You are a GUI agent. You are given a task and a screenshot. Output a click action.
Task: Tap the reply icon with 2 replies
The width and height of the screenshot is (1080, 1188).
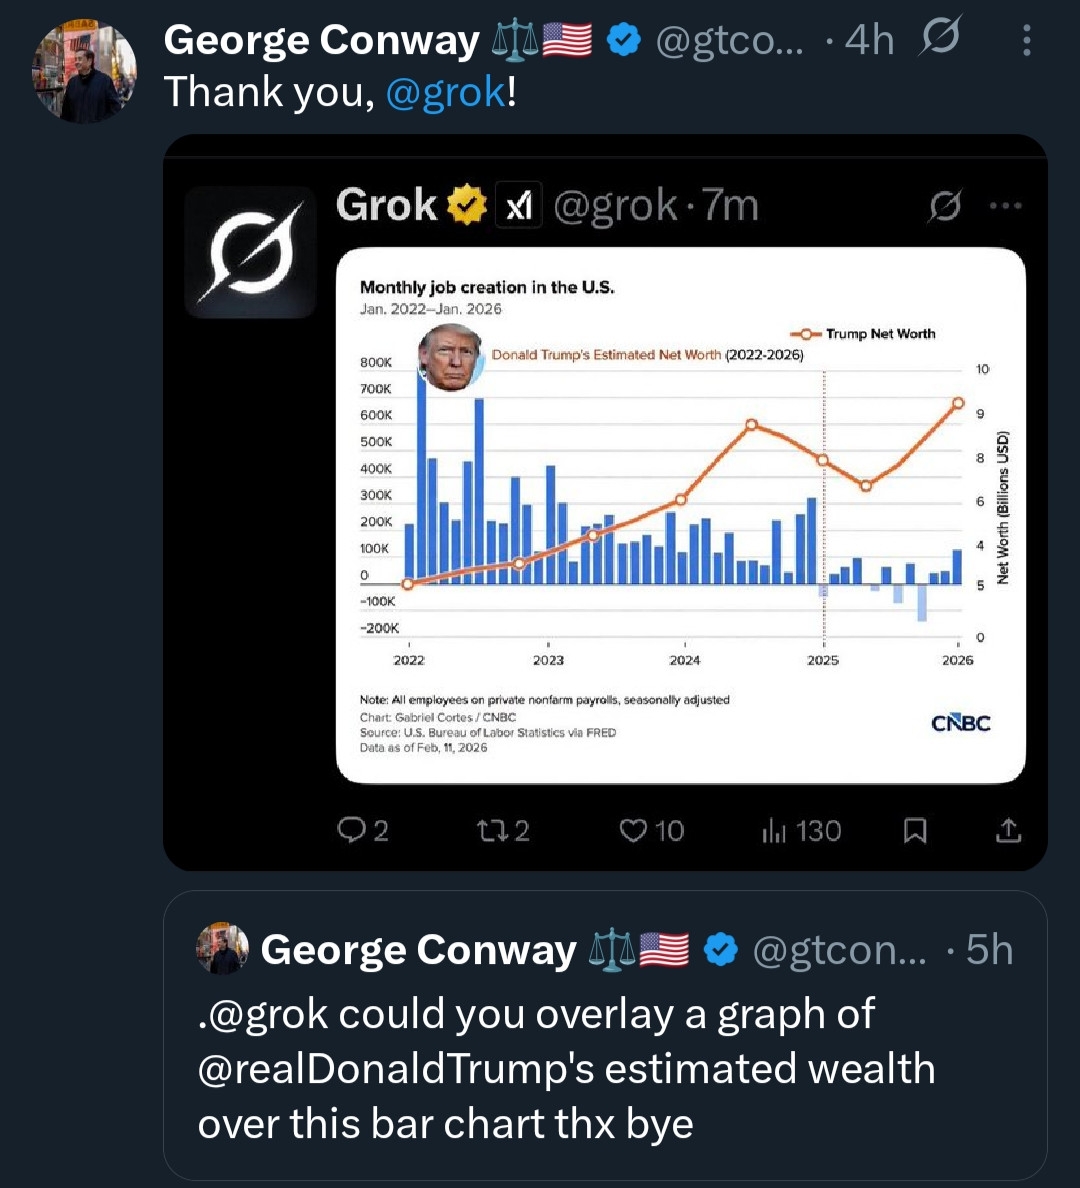(352, 830)
